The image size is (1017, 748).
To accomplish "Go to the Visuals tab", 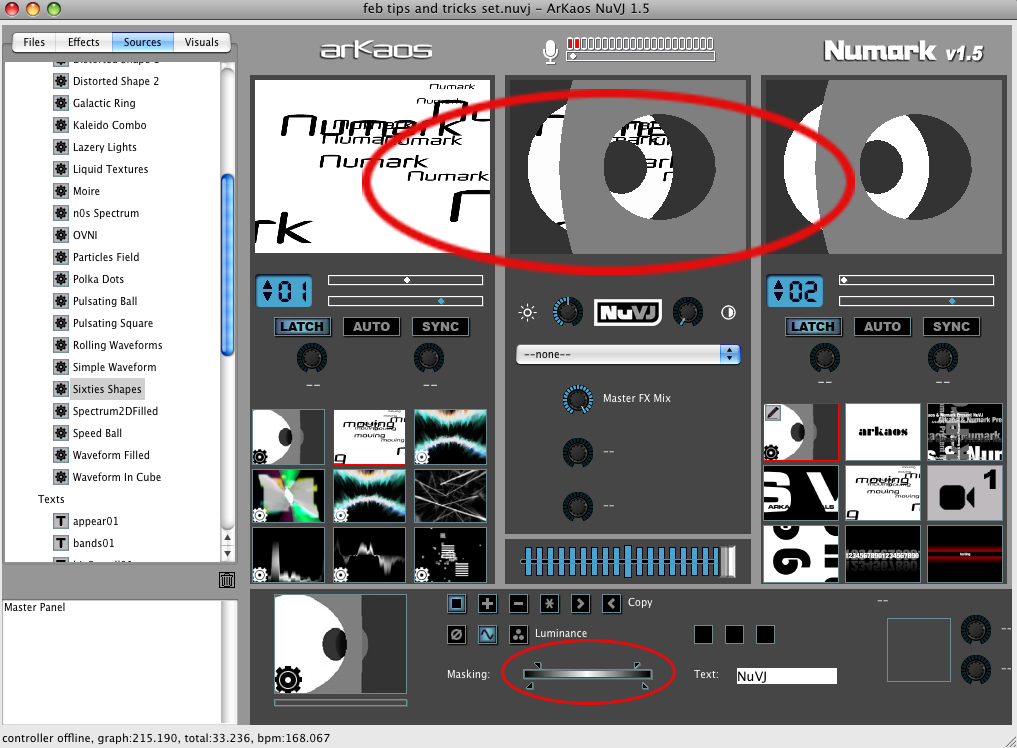I will [x=202, y=42].
